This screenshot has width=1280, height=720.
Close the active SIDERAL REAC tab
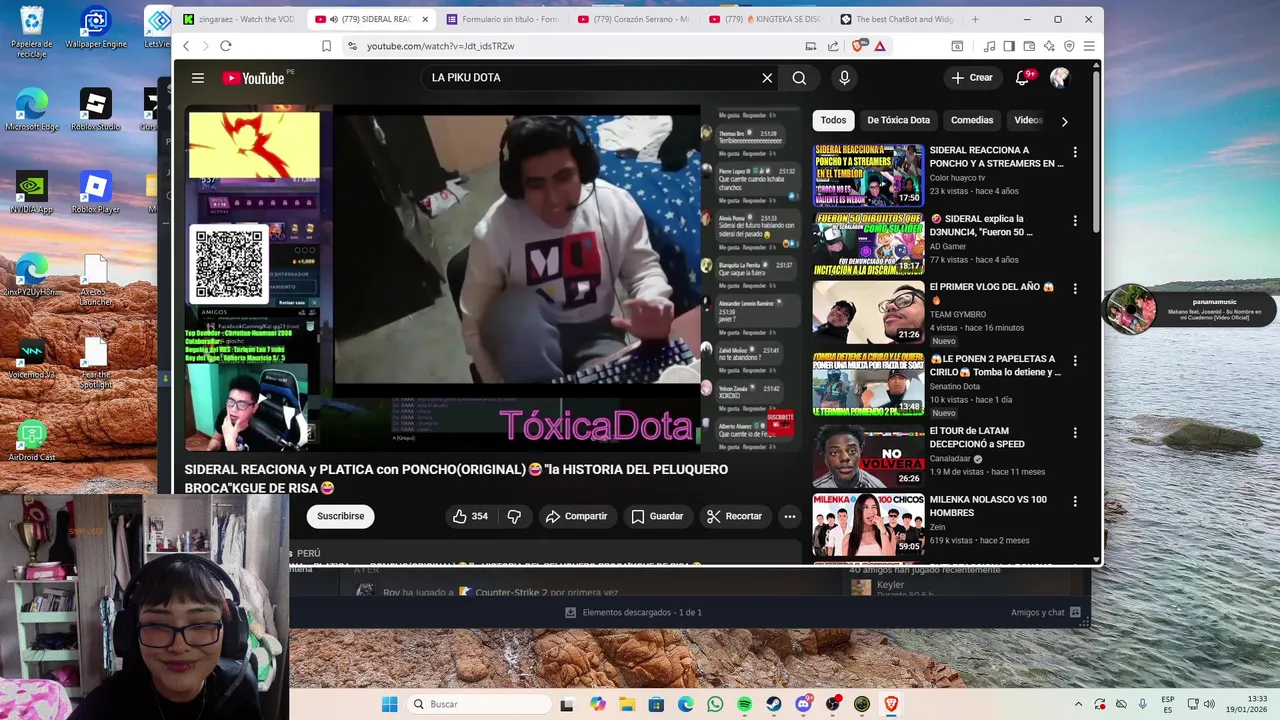425,19
